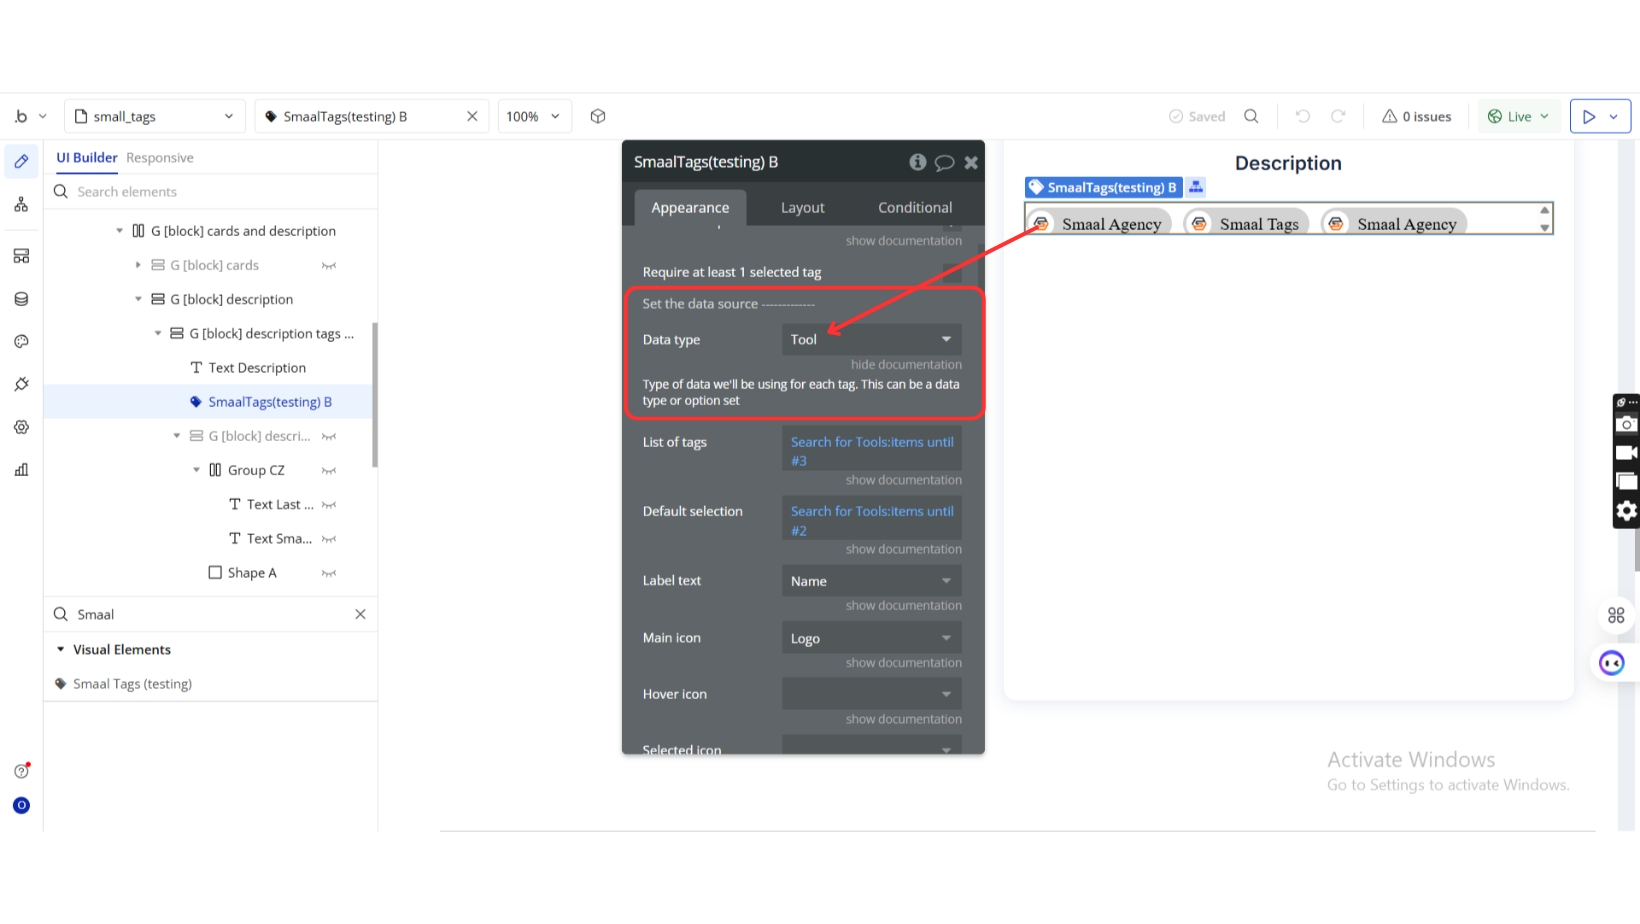Image resolution: width=1640 pixels, height=924 pixels.
Task: Toggle visibility of Shape A element
Action: (329, 573)
